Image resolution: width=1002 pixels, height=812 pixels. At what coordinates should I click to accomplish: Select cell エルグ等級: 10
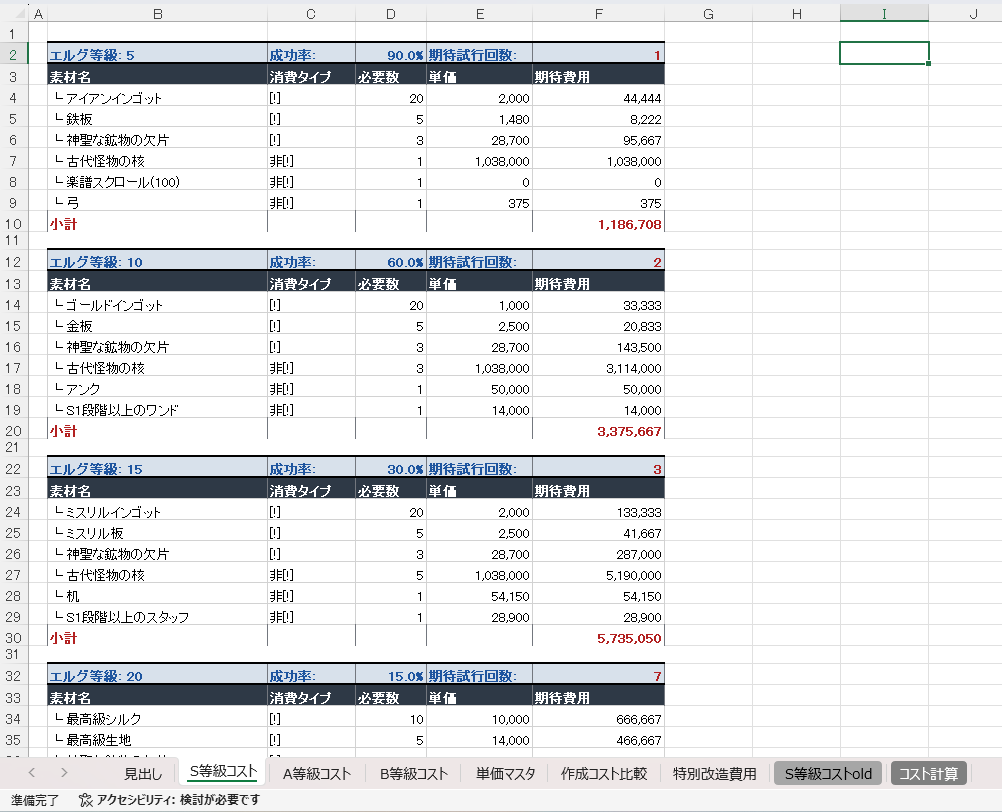157,262
